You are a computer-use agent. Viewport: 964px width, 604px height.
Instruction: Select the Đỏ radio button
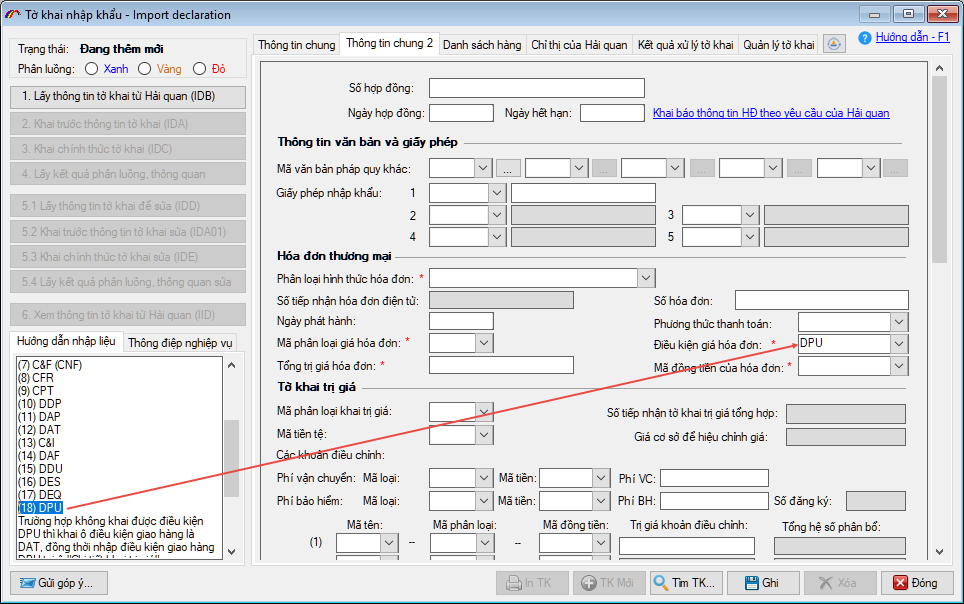pyautogui.click(x=200, y=69)
